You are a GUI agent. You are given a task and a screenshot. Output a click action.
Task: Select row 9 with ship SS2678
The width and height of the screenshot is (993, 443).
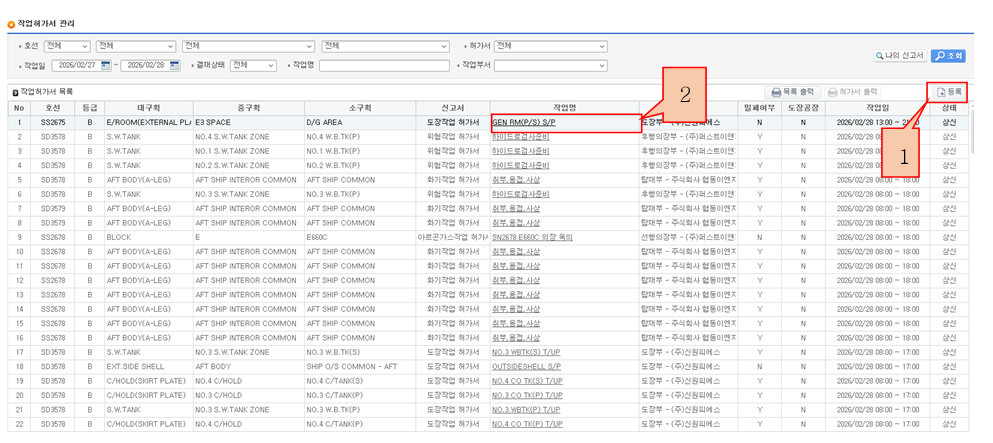53,237
